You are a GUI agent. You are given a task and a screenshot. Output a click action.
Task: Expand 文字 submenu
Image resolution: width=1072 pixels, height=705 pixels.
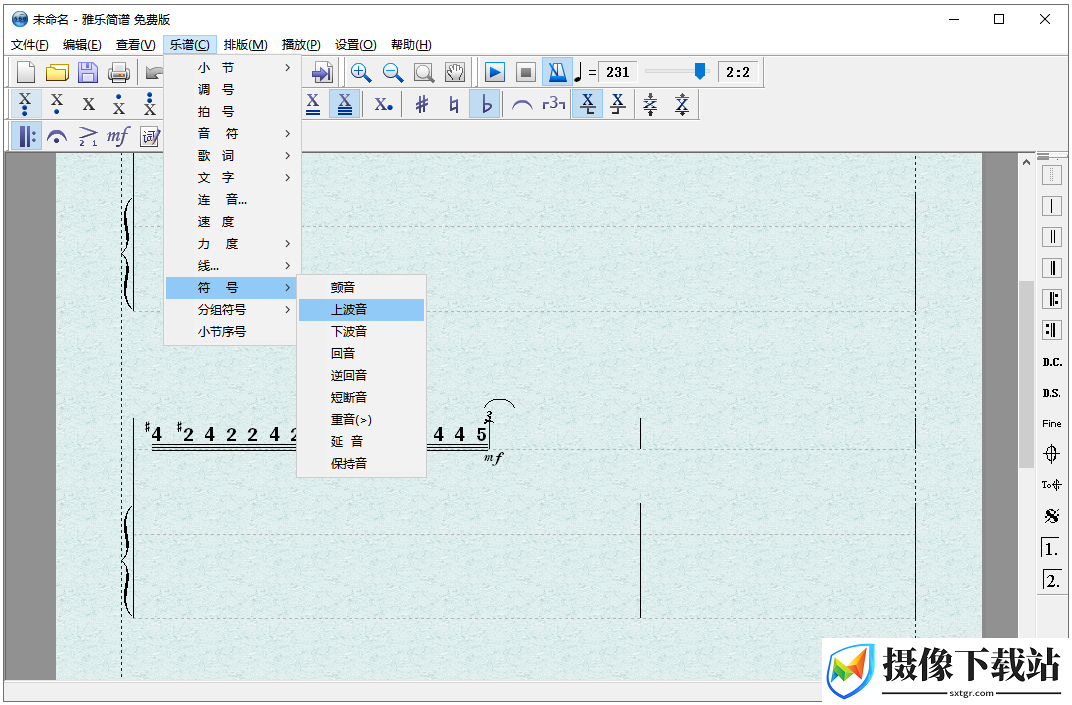click(x=232, y=177)
